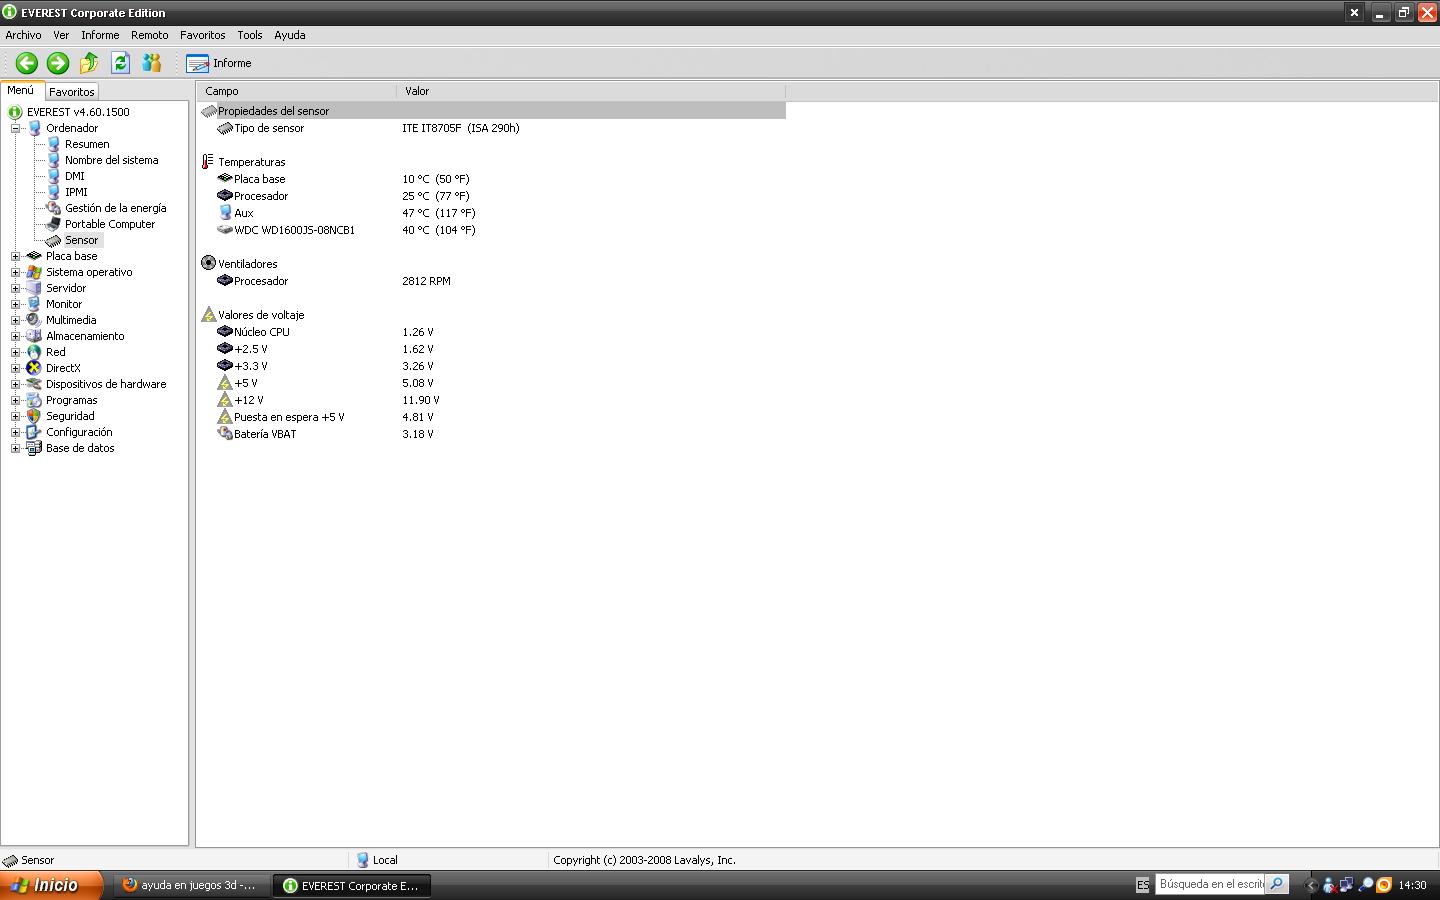Select the Núcleo CPU voltage row
This screenshot has width=1440, height=900.
coord(491,332)
